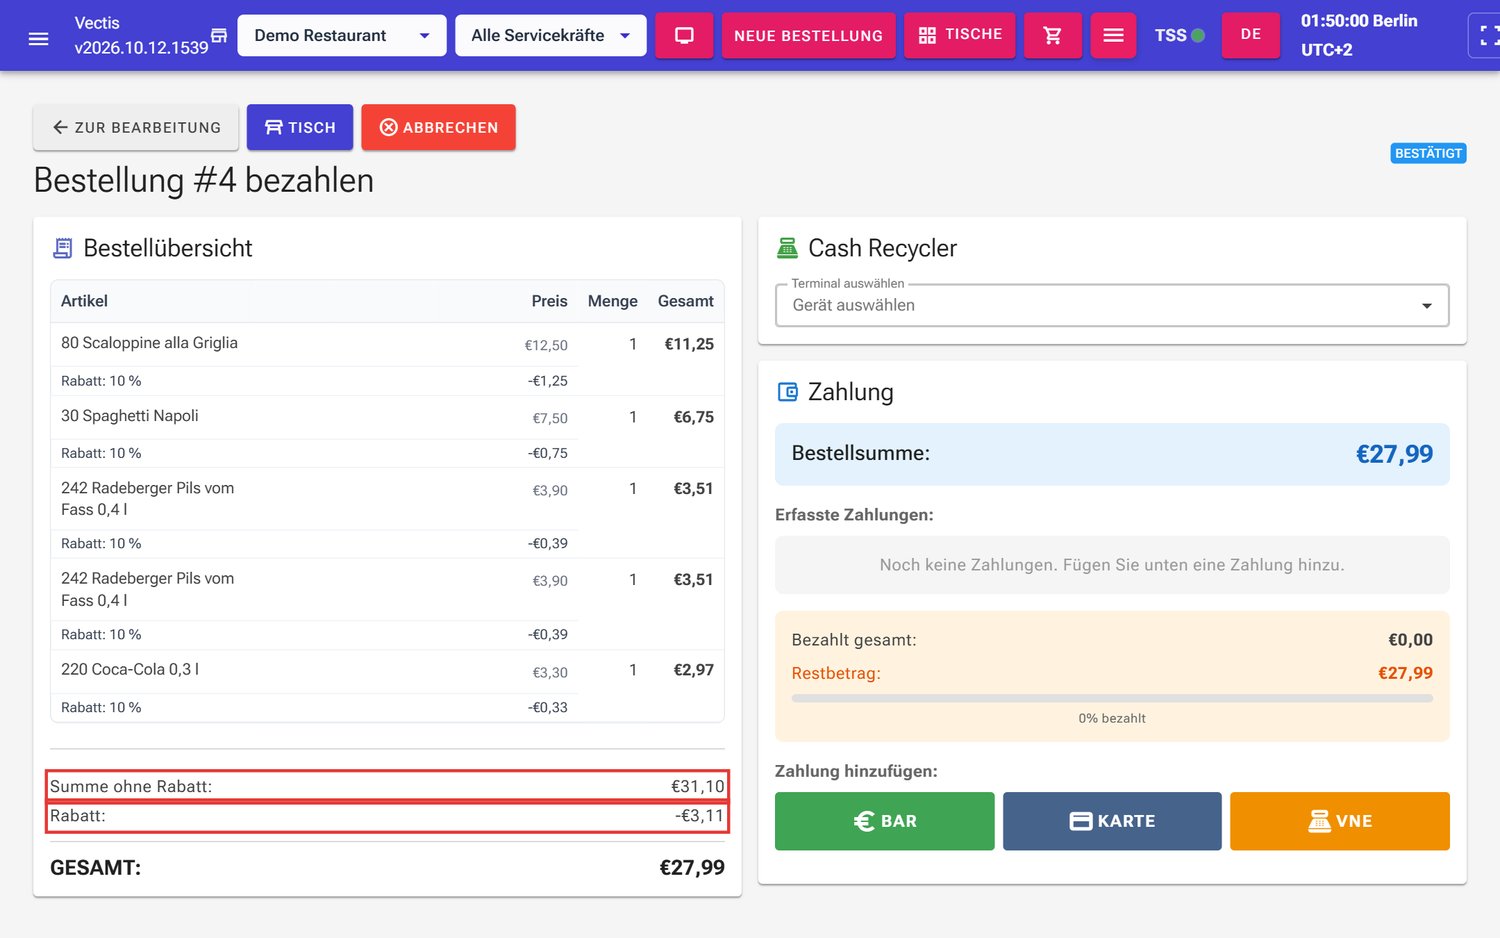Go to the Tische overview
Viewport: 1500px width, 938px height.
(960, 35)
